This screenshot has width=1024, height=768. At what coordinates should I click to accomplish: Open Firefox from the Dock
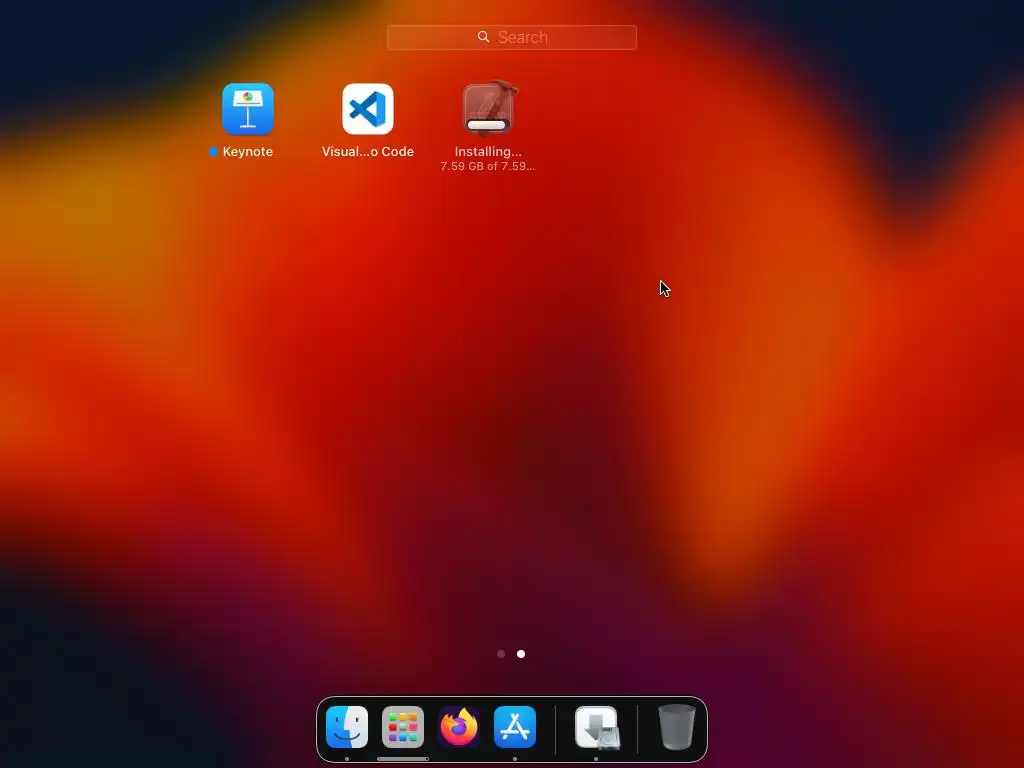click(x=459, y=727)
